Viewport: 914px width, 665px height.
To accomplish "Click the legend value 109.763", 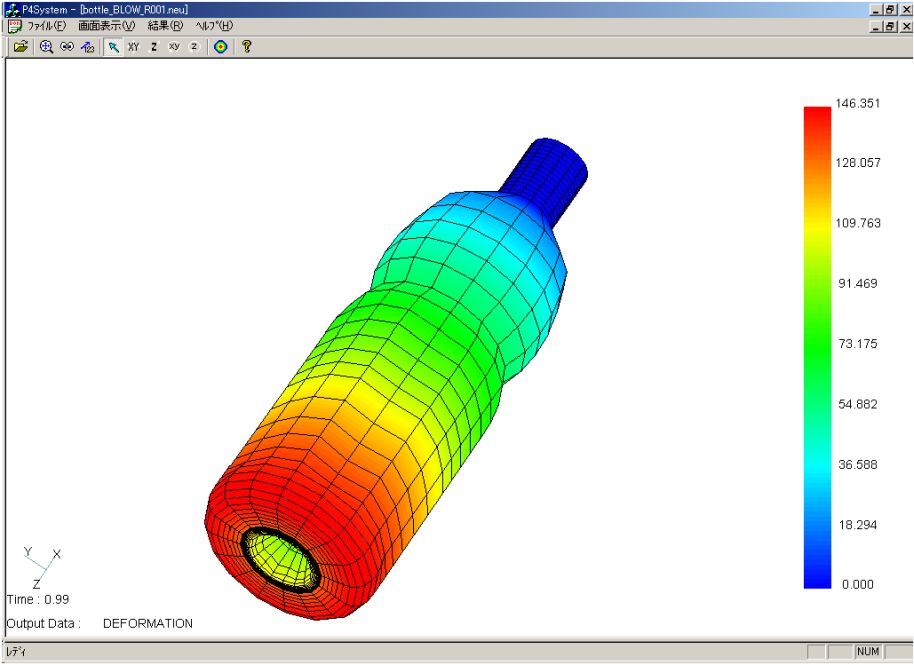I will 857,223.
